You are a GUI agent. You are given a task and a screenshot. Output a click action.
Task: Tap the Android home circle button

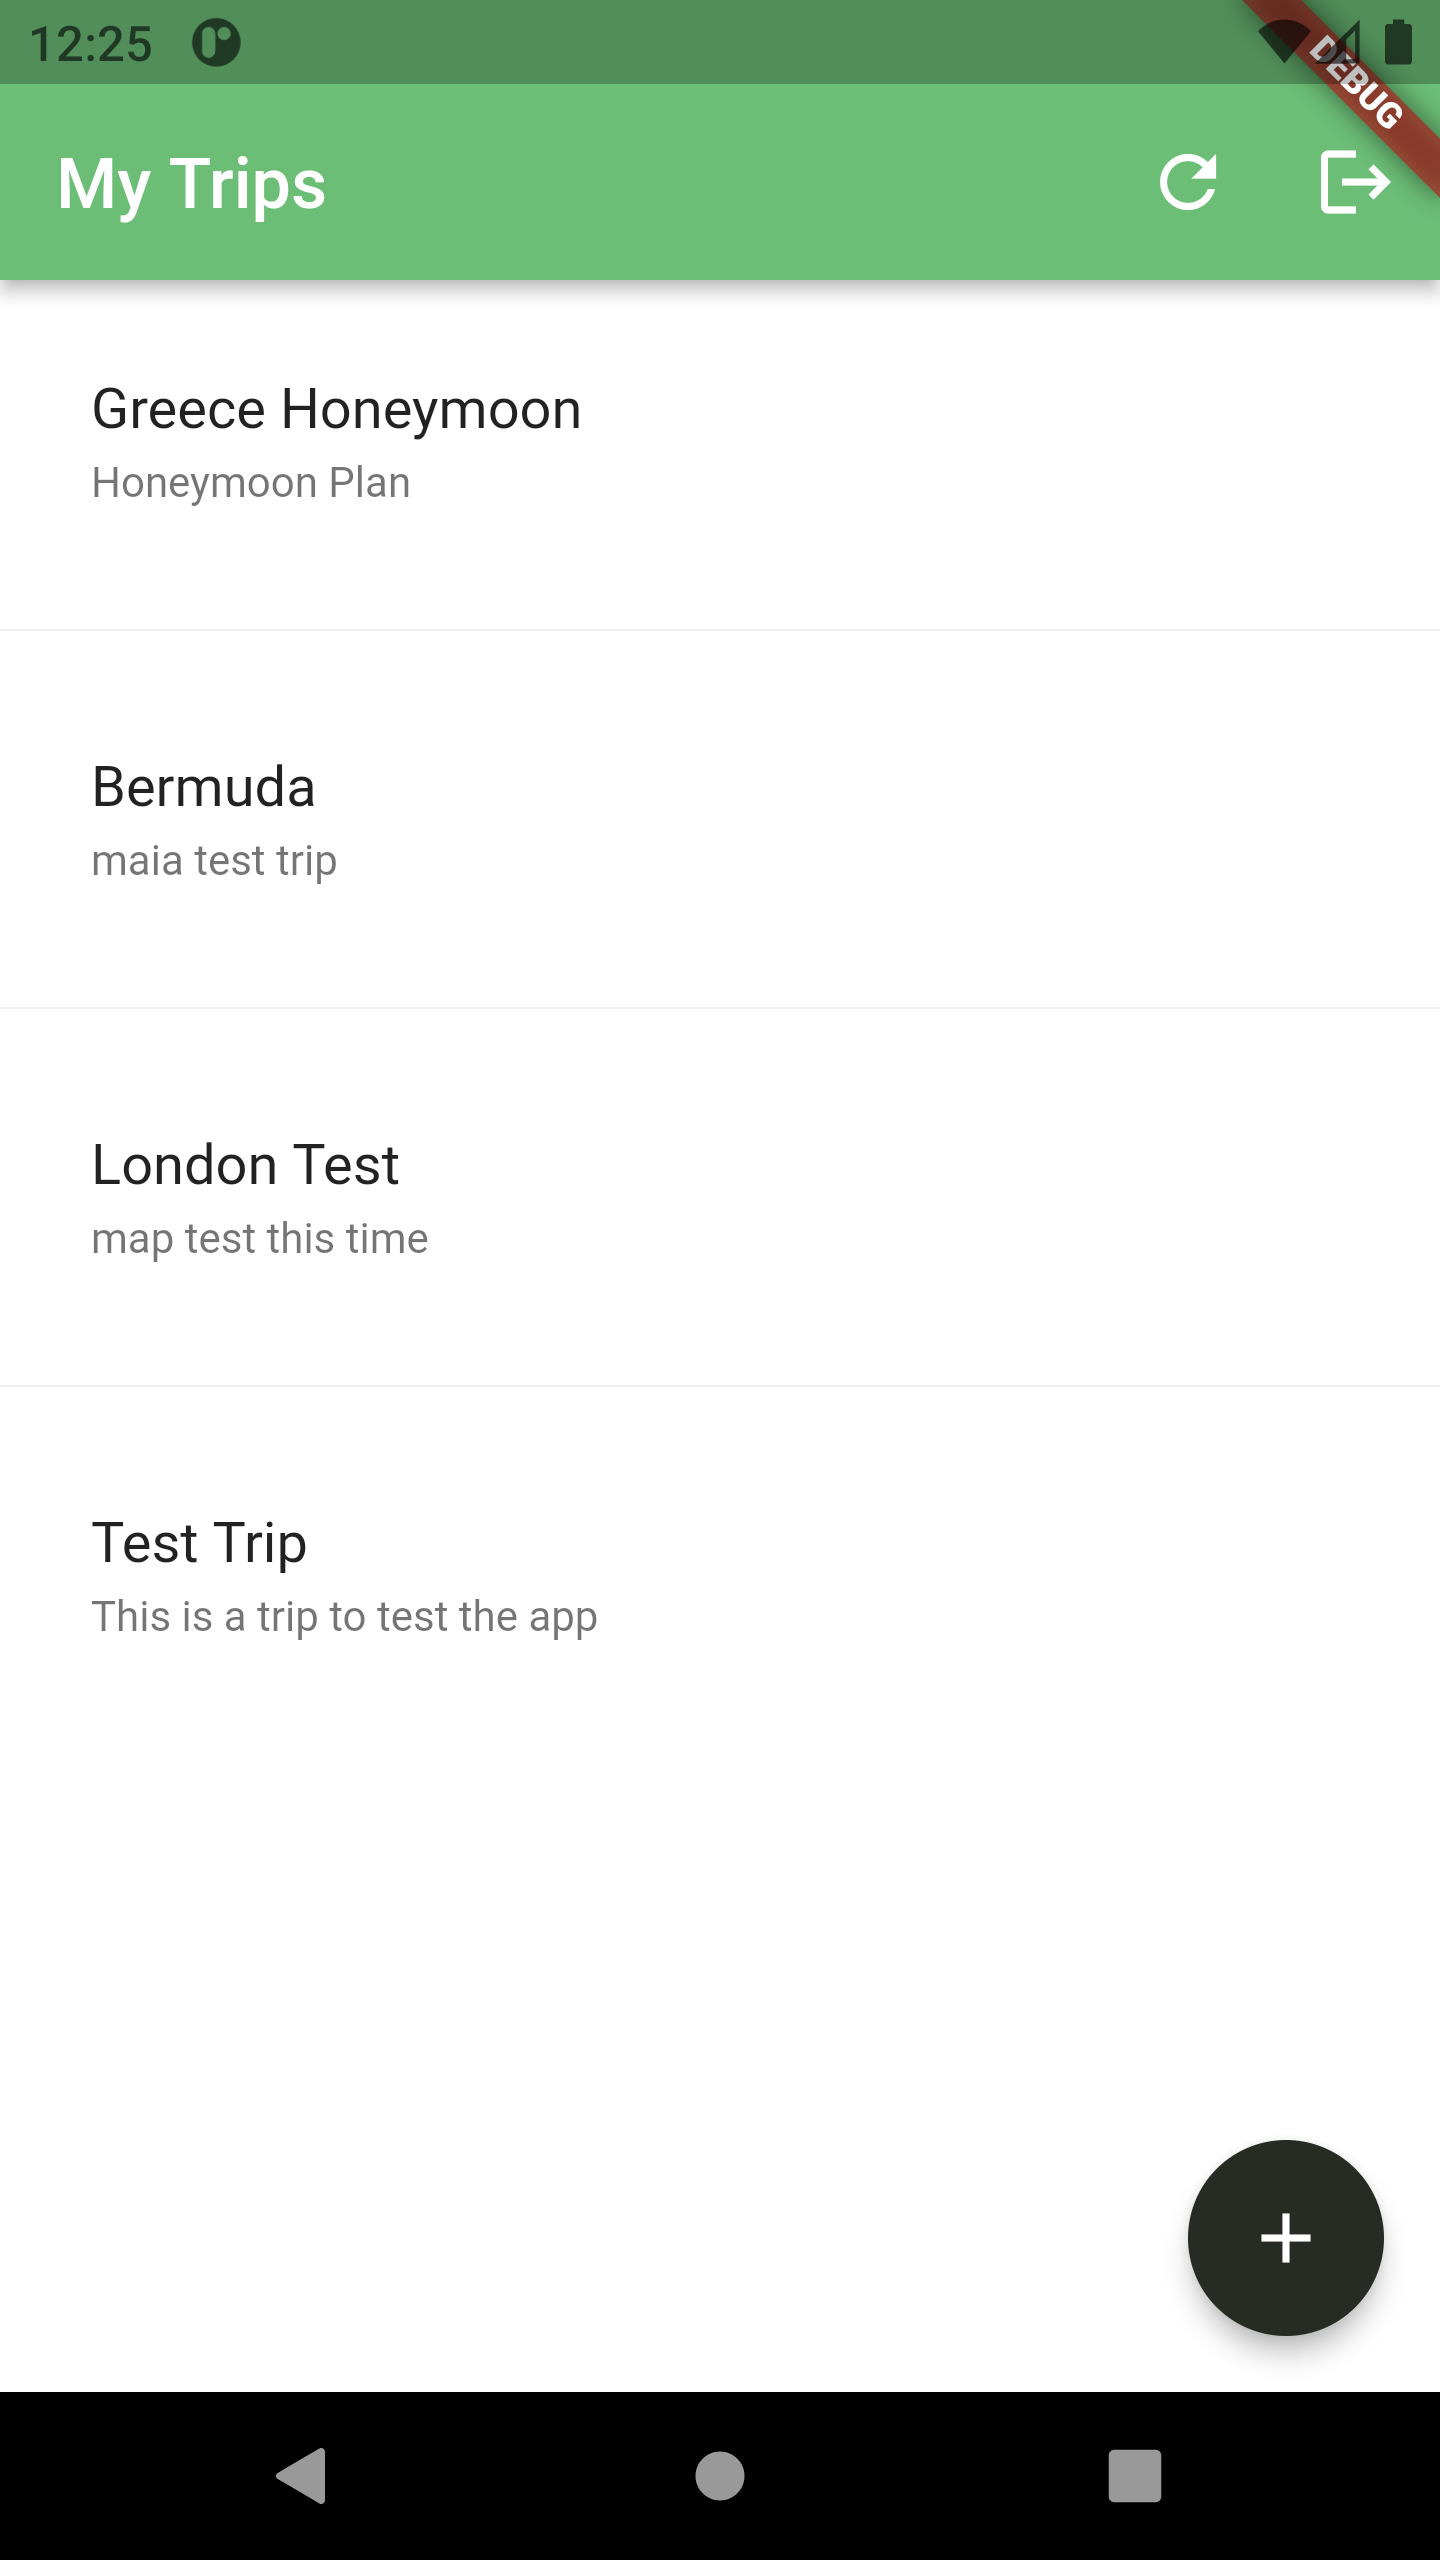[x=720, y=2476]
